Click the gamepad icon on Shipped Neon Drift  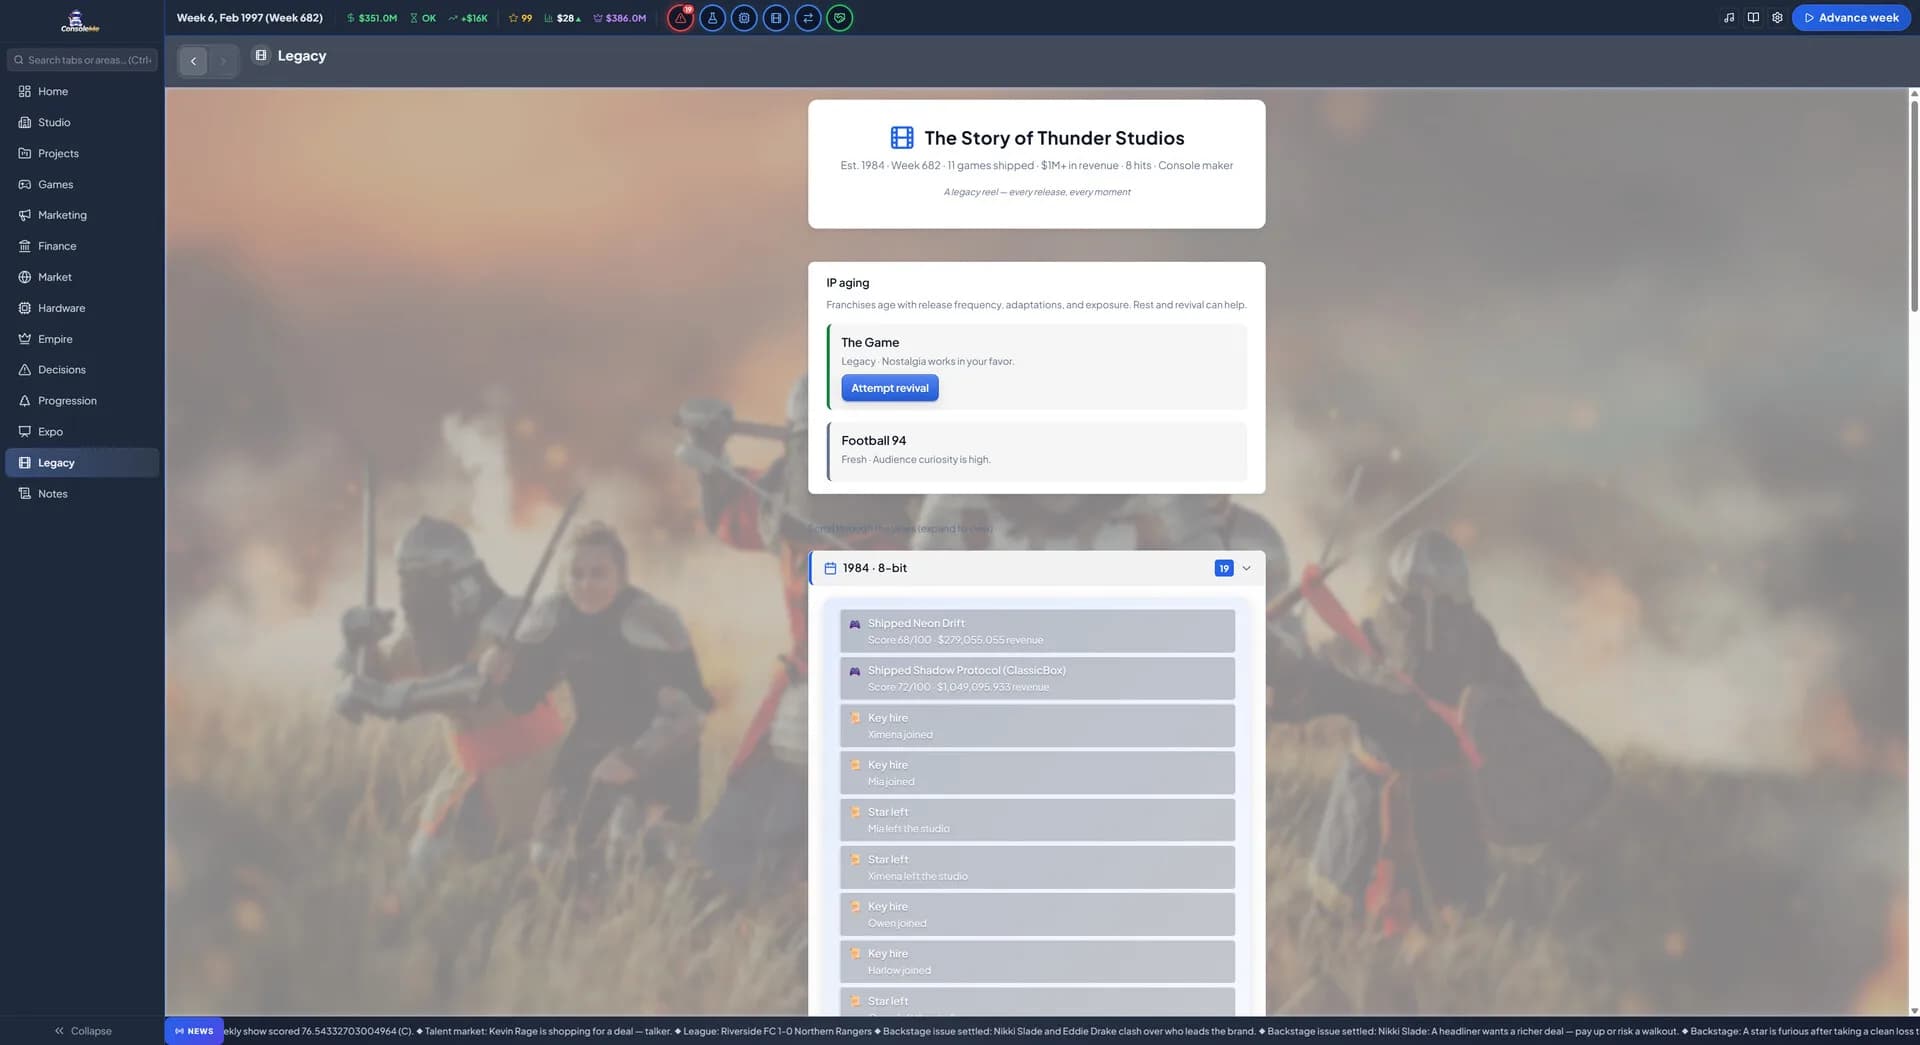(x=855, y=624)
